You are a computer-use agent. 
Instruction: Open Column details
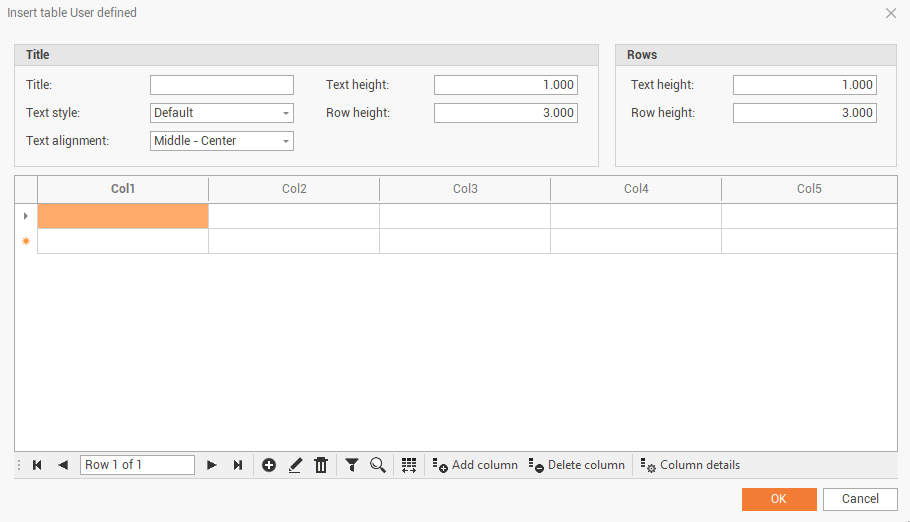coord(691,465)
